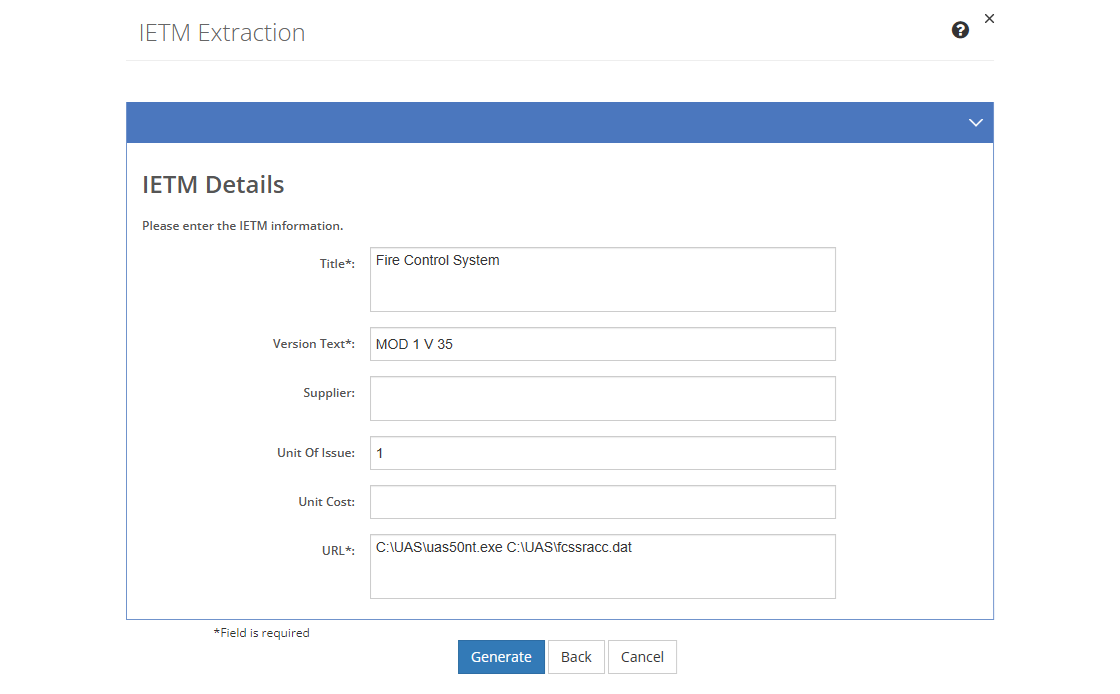Click the question mark help button
The width and height of the screenshot is (1120, 694).
(x=960, y=30)
